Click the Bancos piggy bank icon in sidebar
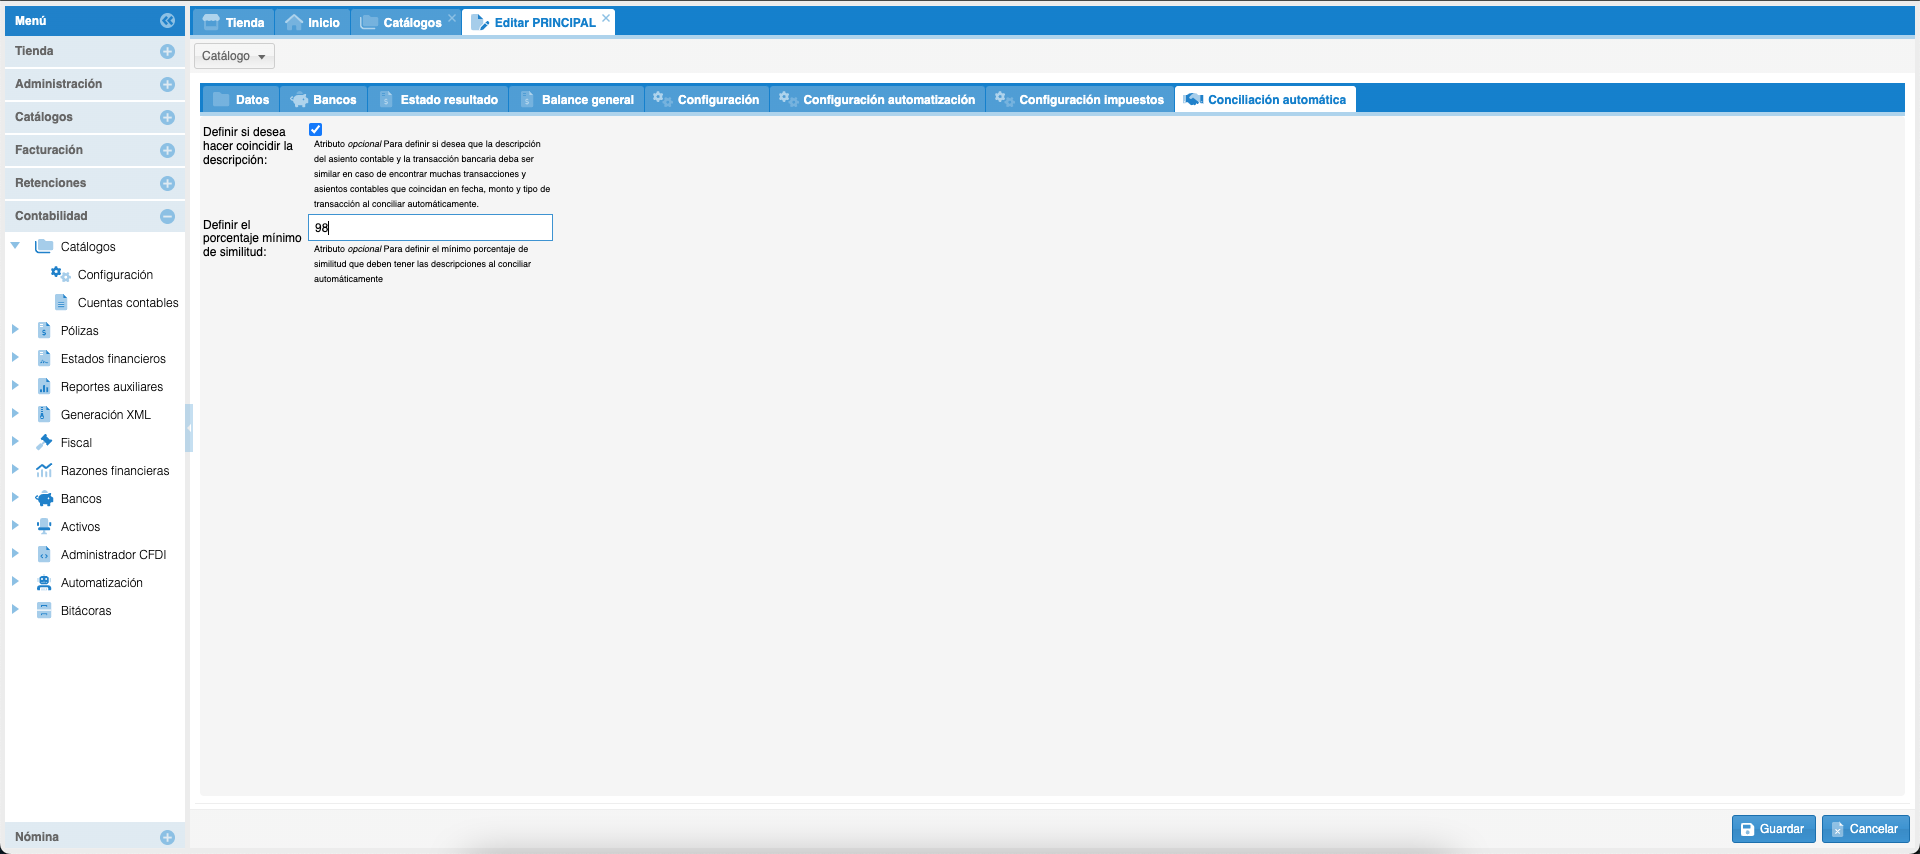The image size is (1920, 854). click(44, 499)
